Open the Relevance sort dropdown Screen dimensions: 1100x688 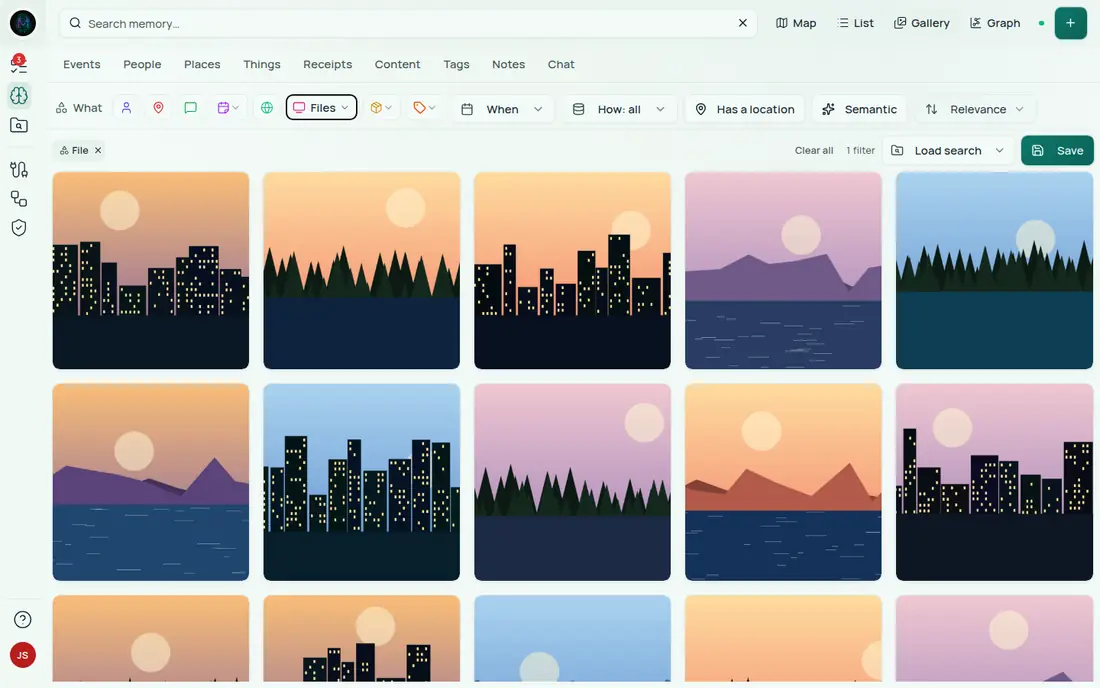[x=975, y=109]
